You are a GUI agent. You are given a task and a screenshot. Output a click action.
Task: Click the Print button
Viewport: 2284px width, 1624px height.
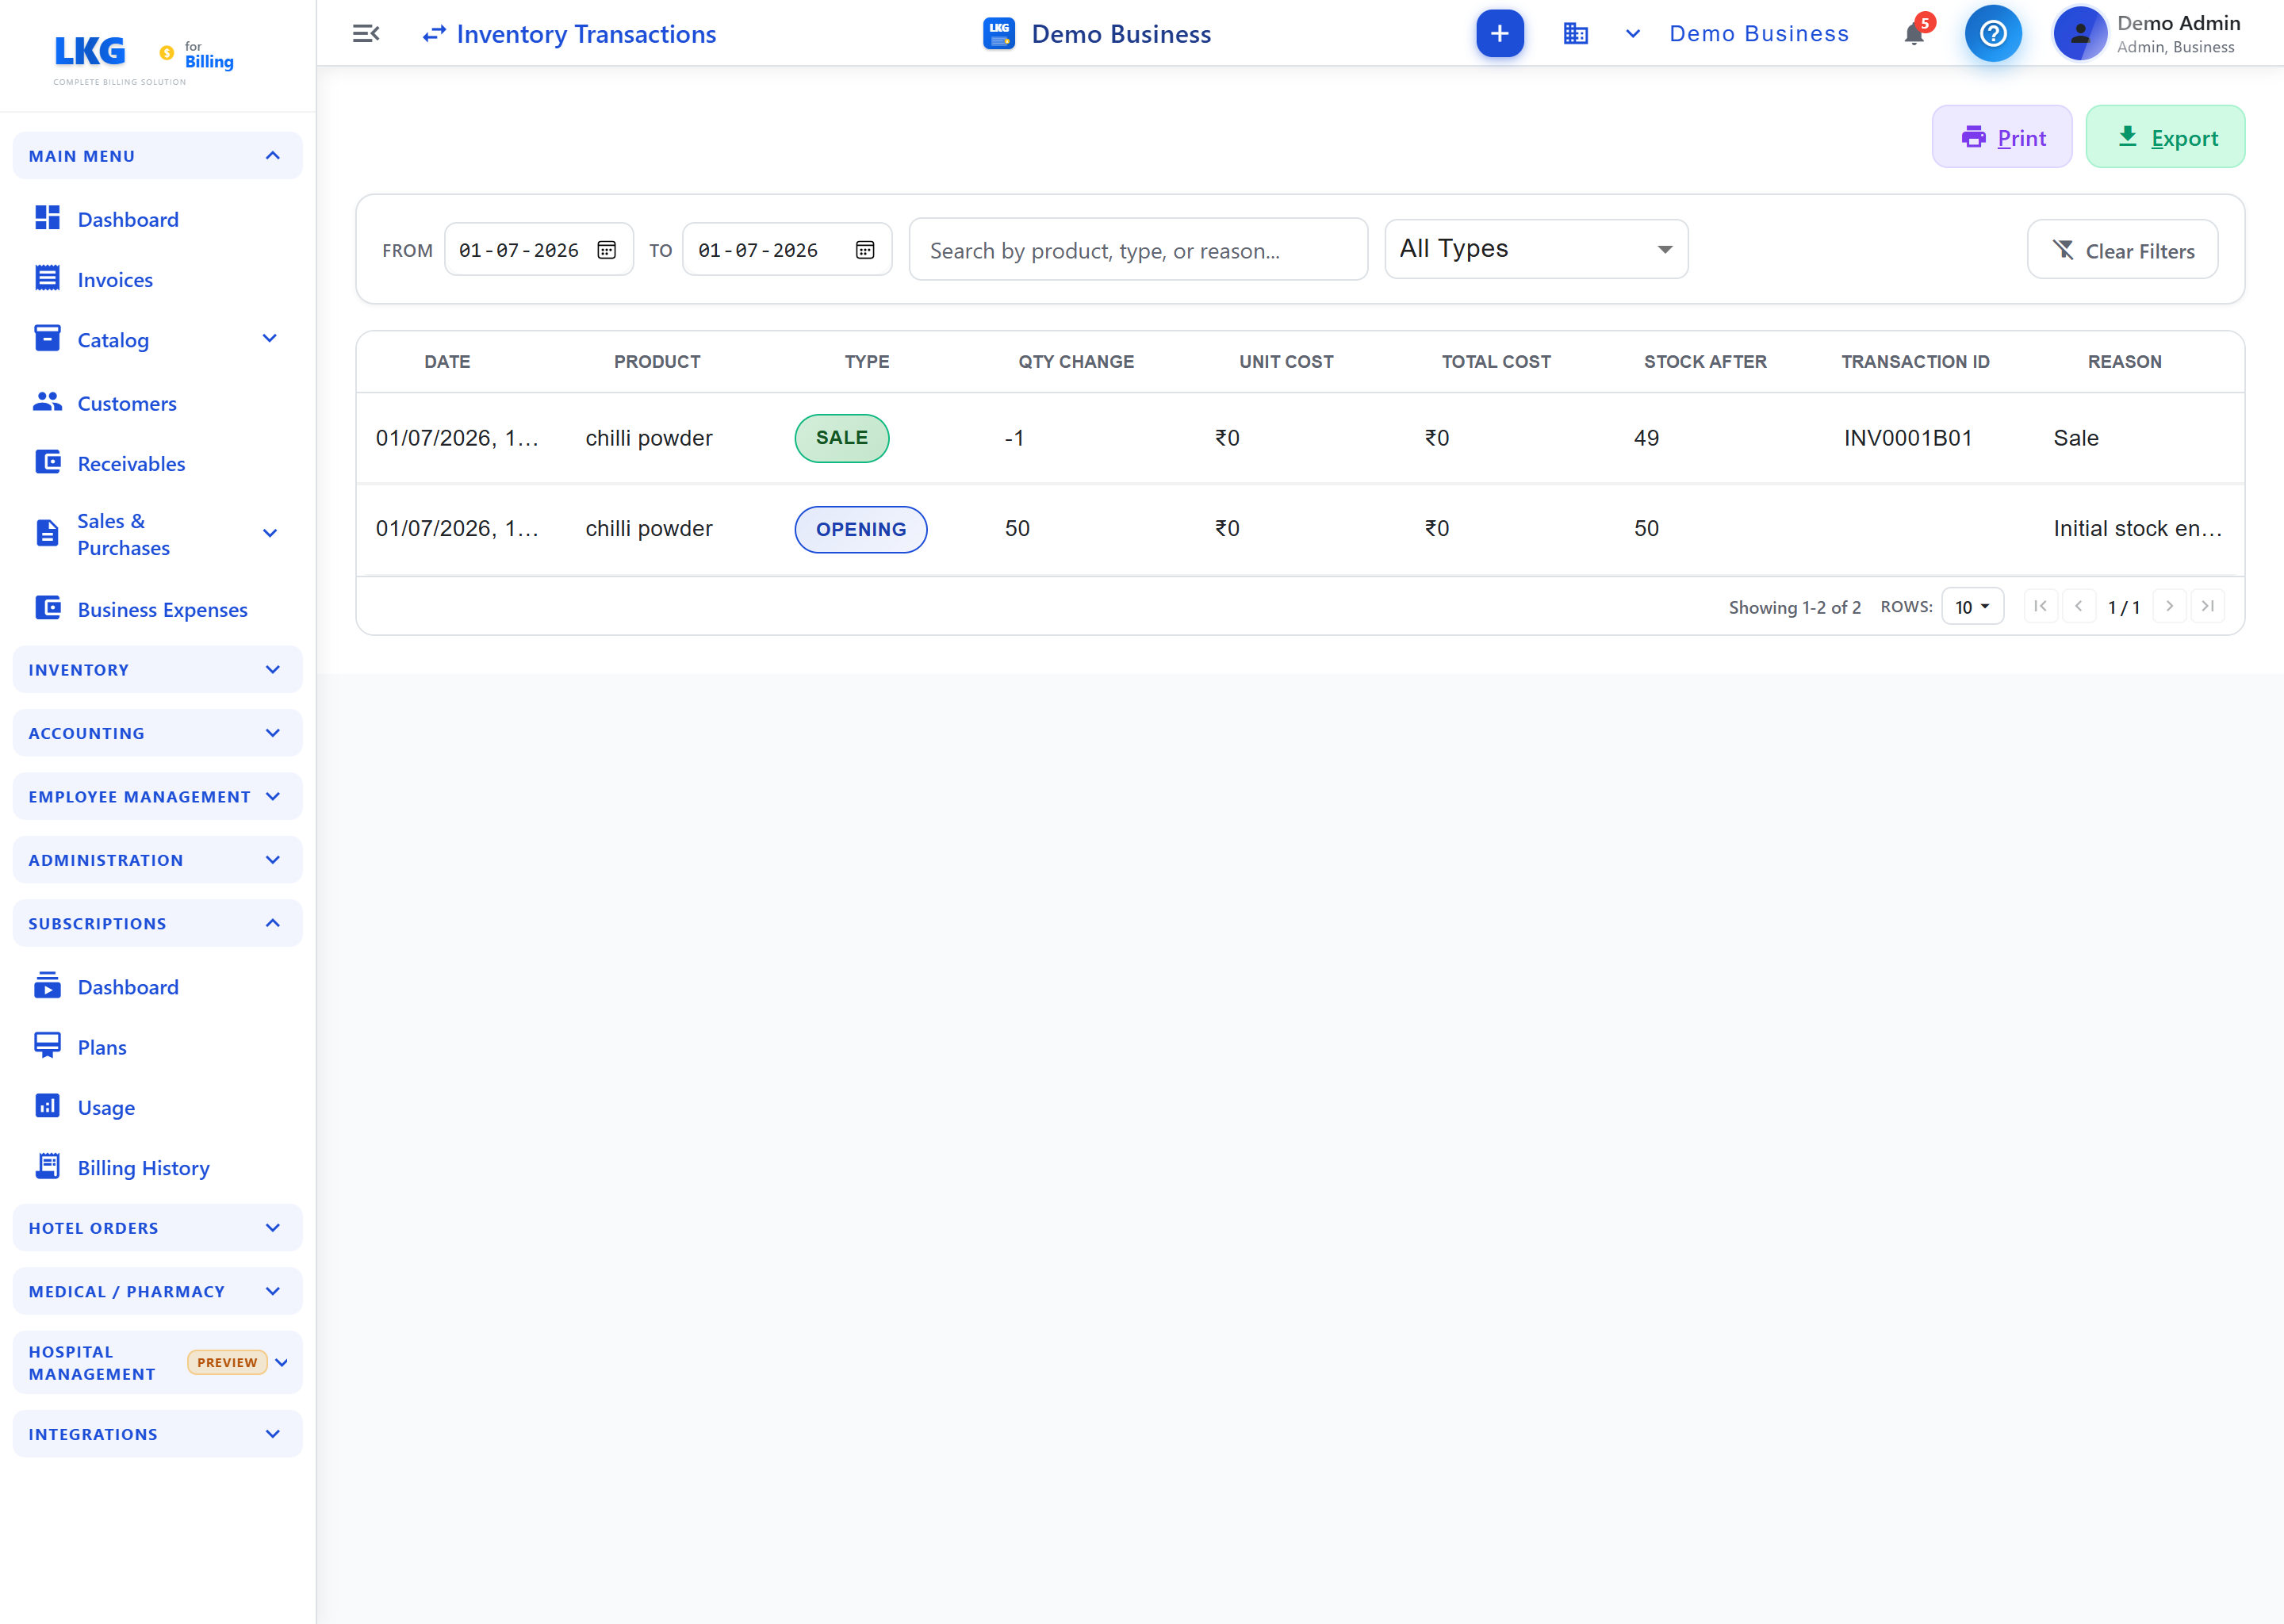[2002, 137]
